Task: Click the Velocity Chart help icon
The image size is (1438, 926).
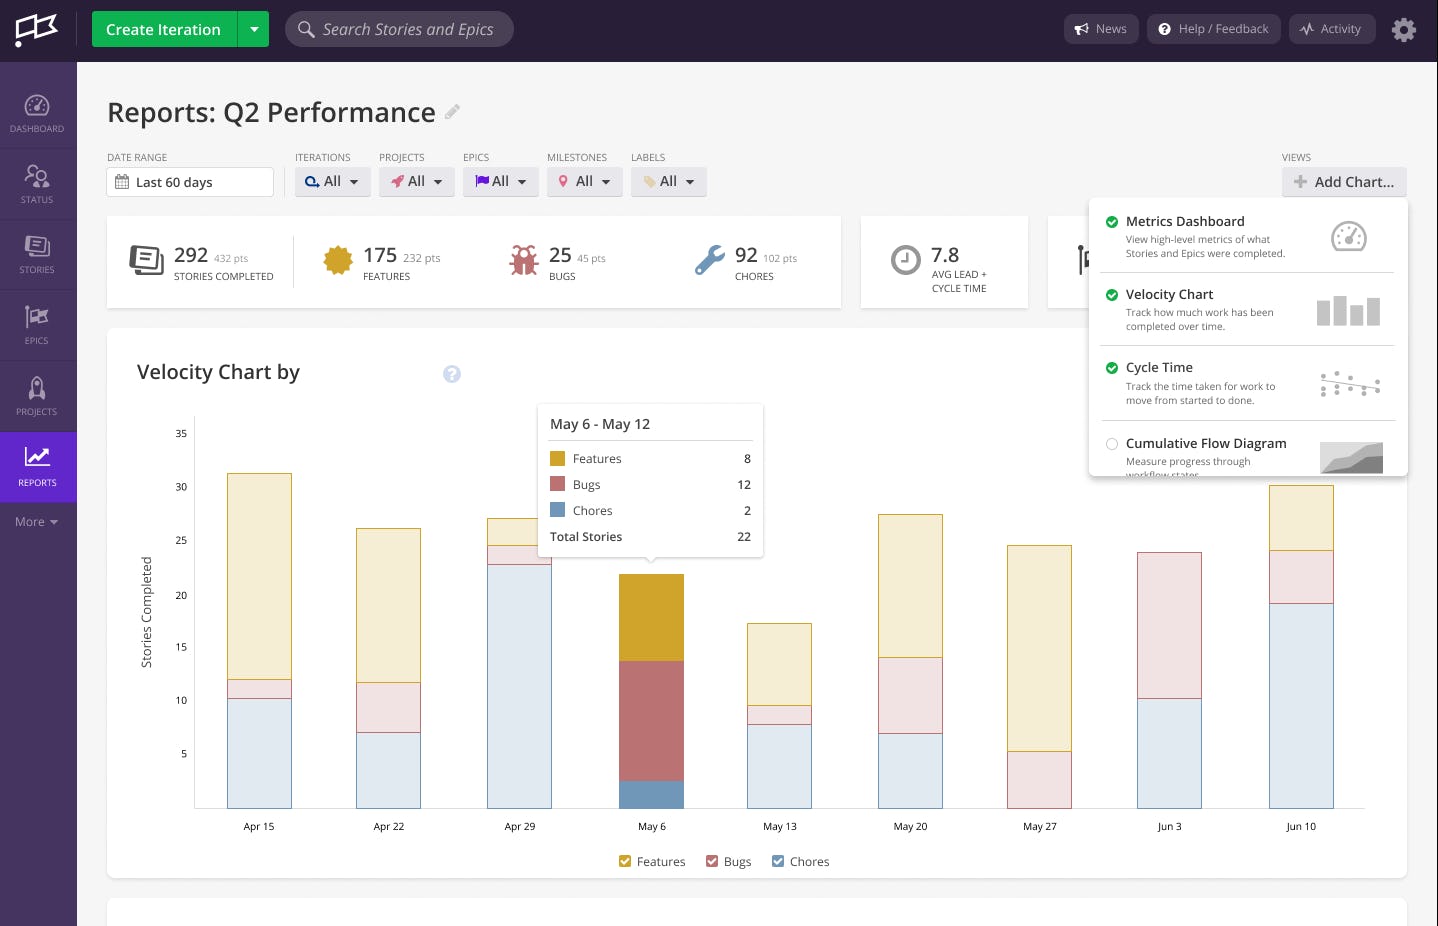Action: [x=452, y=374]
